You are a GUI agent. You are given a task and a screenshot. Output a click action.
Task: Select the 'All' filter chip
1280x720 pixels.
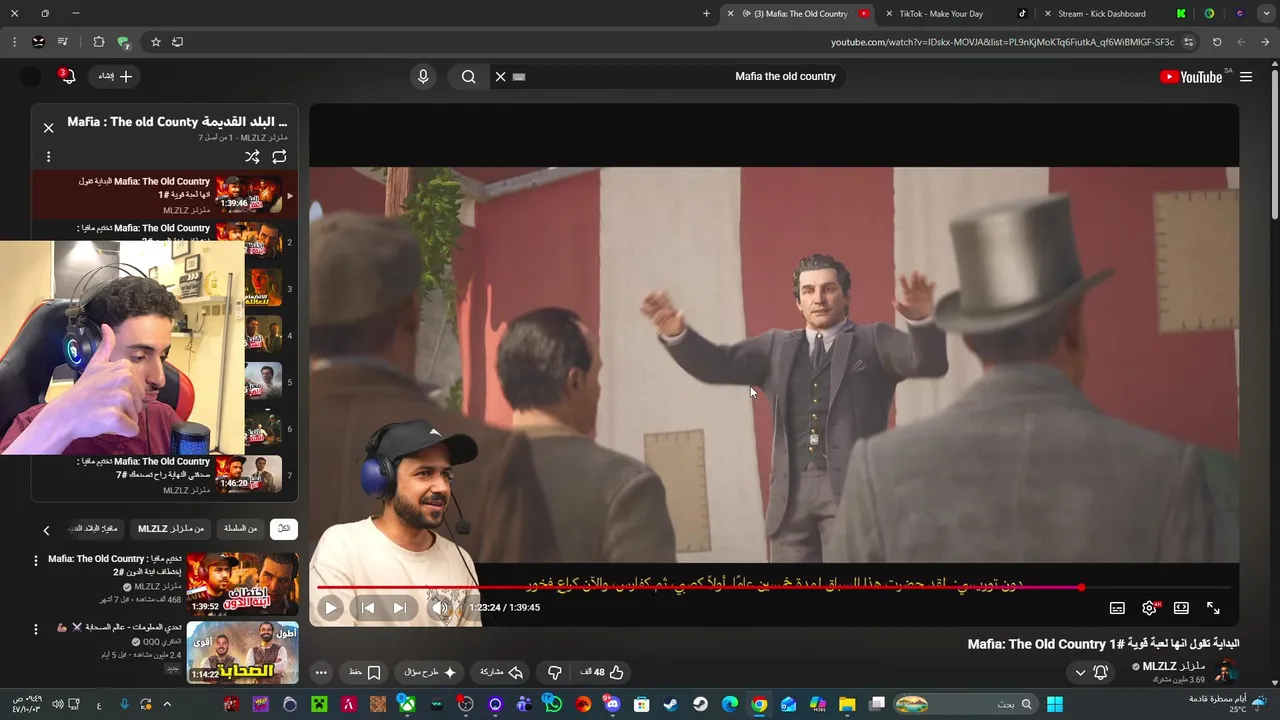point(284,528)
